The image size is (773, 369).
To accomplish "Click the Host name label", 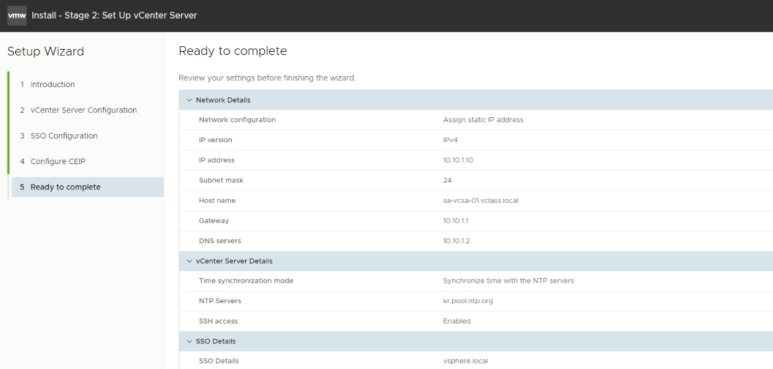I will click(217, 201).
